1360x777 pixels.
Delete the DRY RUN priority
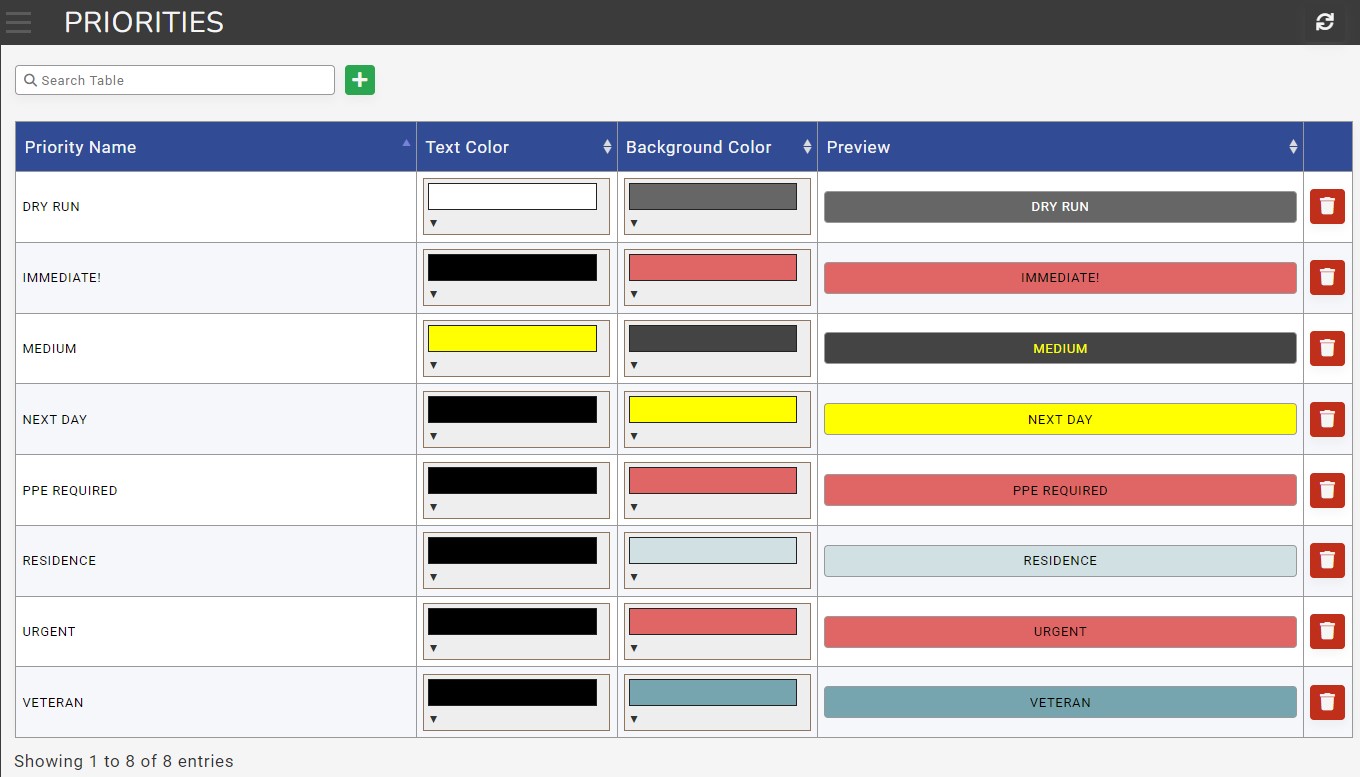pyautogui.click(x=1327, y=206)
